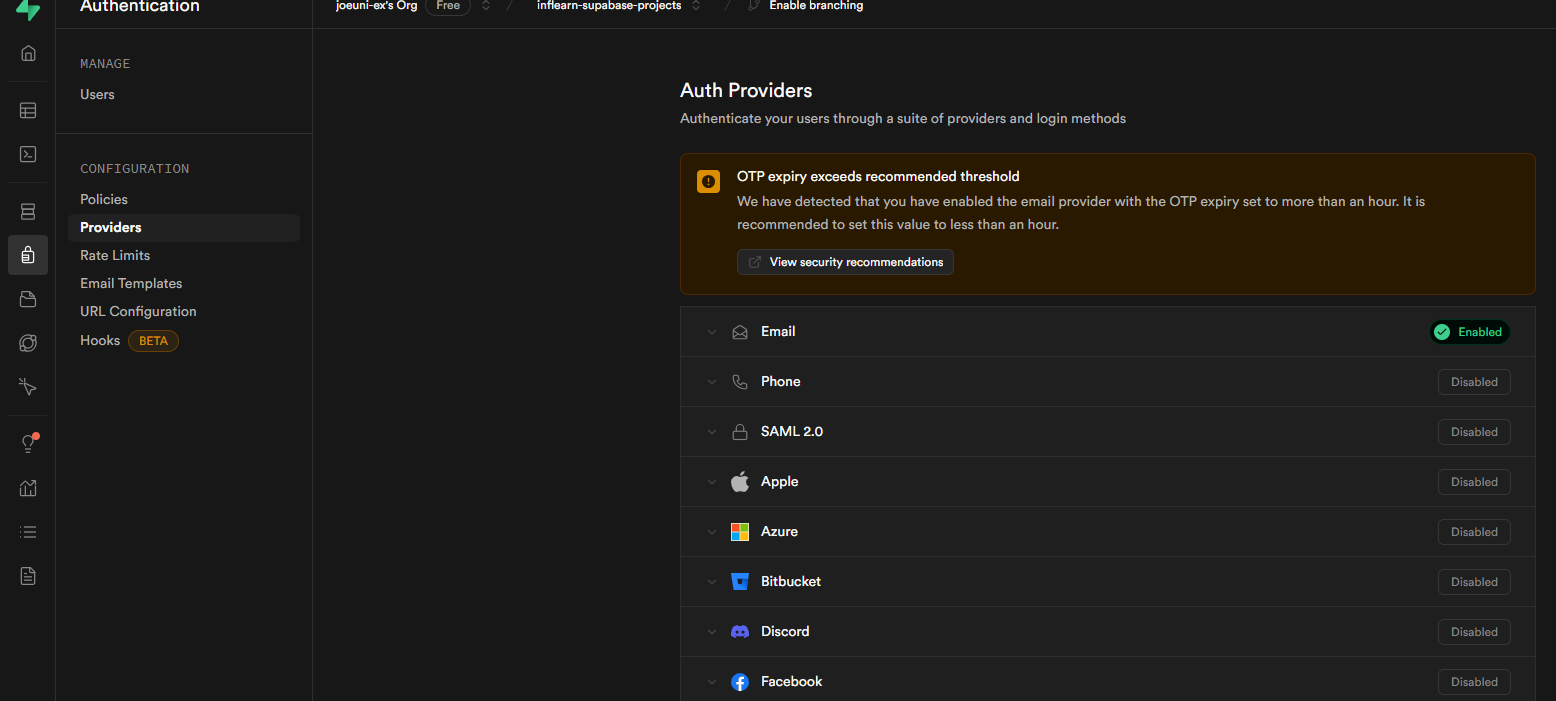The image size is (1556, 701).
Task: Open the Storage folder icon in sidebar
Action: [28, 299]
